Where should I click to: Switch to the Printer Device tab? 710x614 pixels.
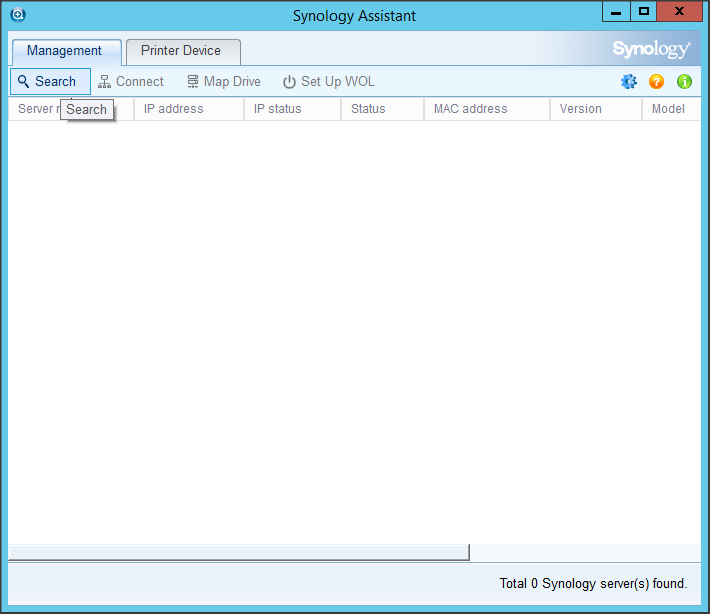[x=182, y=51]
